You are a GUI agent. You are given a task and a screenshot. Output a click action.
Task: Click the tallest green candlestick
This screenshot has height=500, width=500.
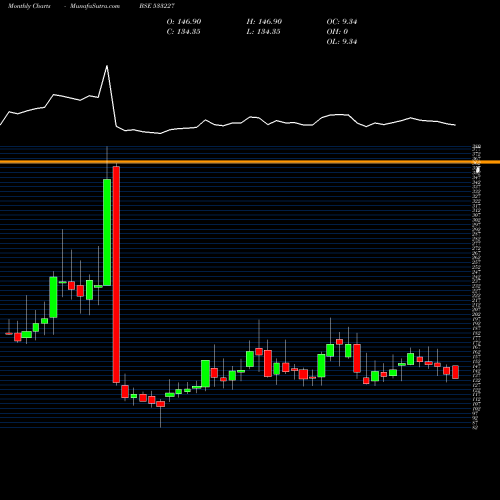coord(107,232)
